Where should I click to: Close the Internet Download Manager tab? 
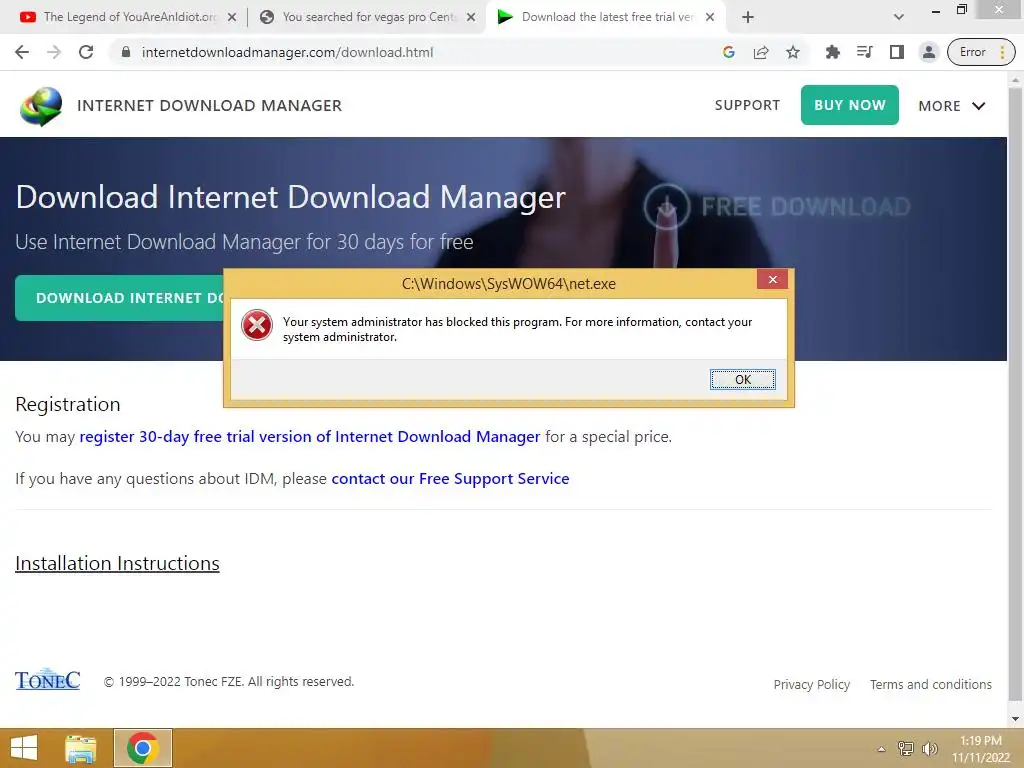710,17
